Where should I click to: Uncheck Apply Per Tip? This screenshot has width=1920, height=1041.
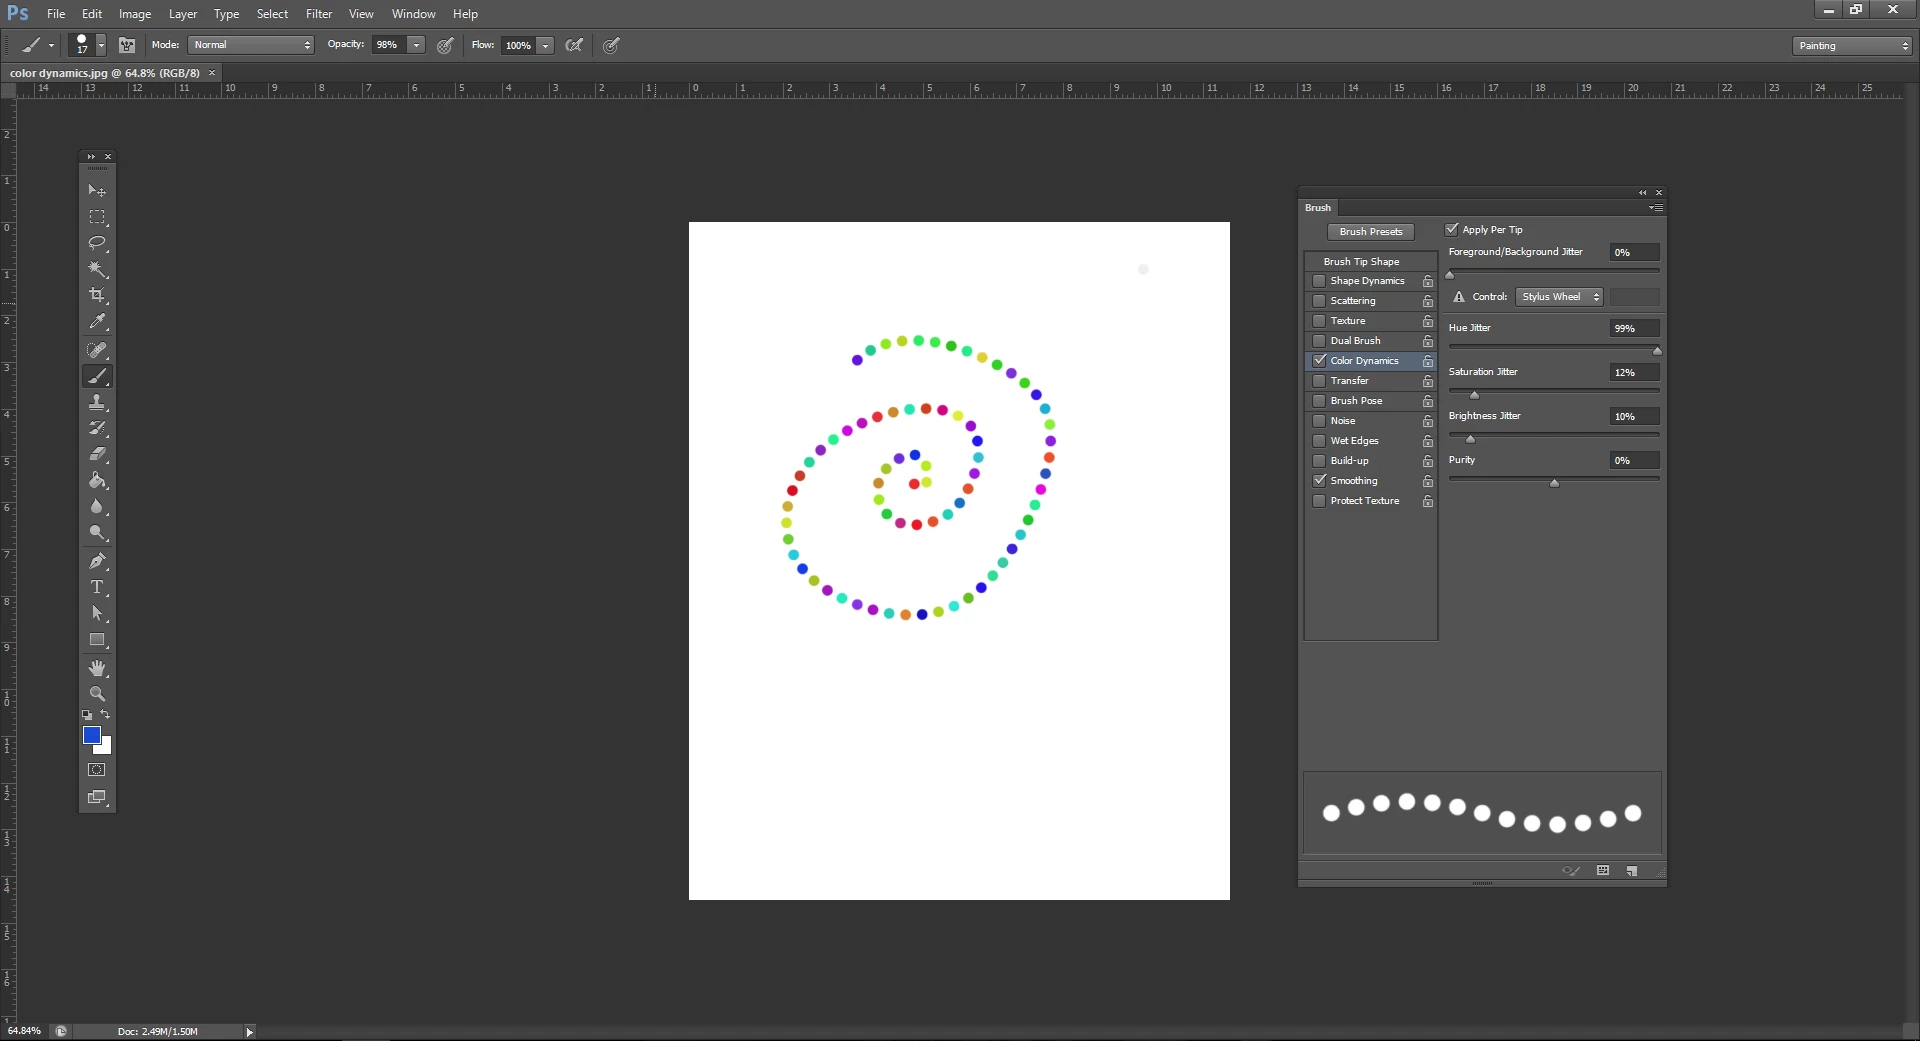[x=1452, y=230]
